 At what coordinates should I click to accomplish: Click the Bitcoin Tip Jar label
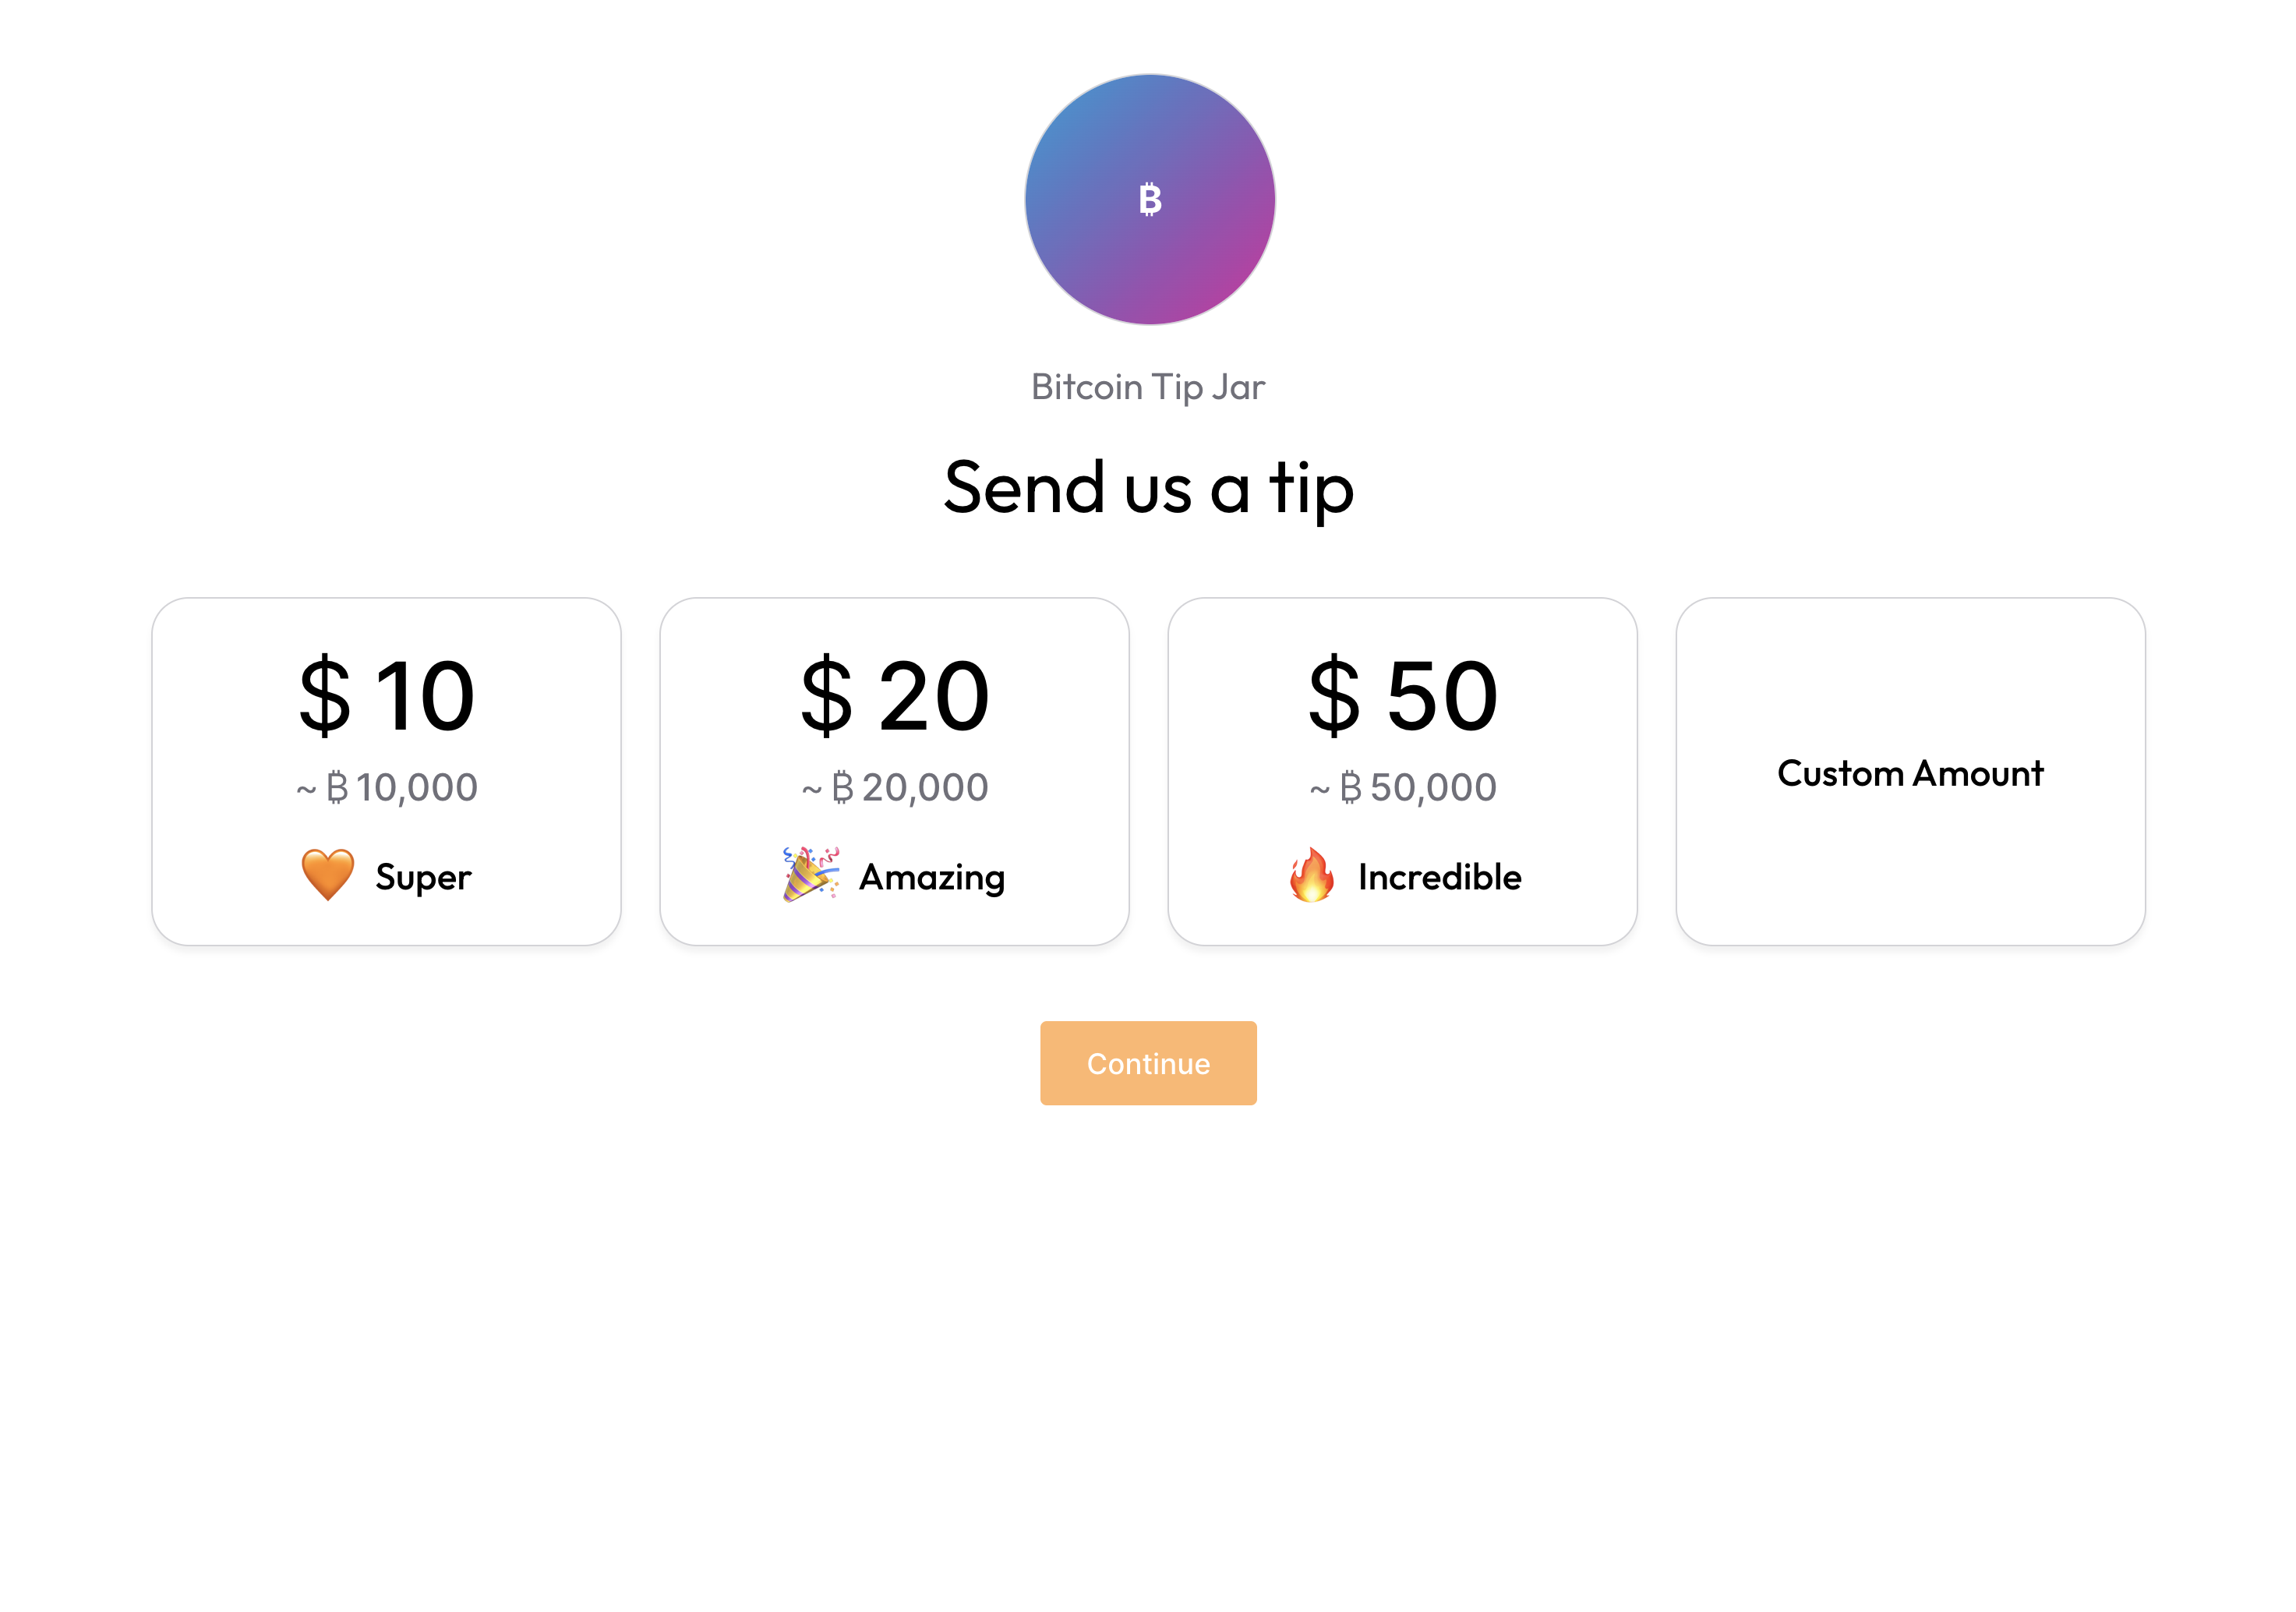pos(1148,386)
